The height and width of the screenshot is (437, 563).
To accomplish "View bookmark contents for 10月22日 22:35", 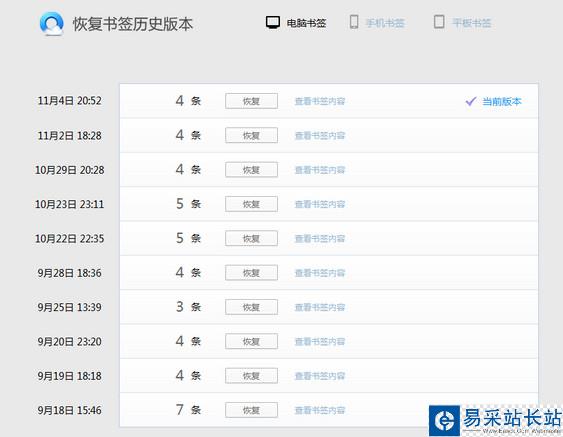I will [x=320, y=238].
